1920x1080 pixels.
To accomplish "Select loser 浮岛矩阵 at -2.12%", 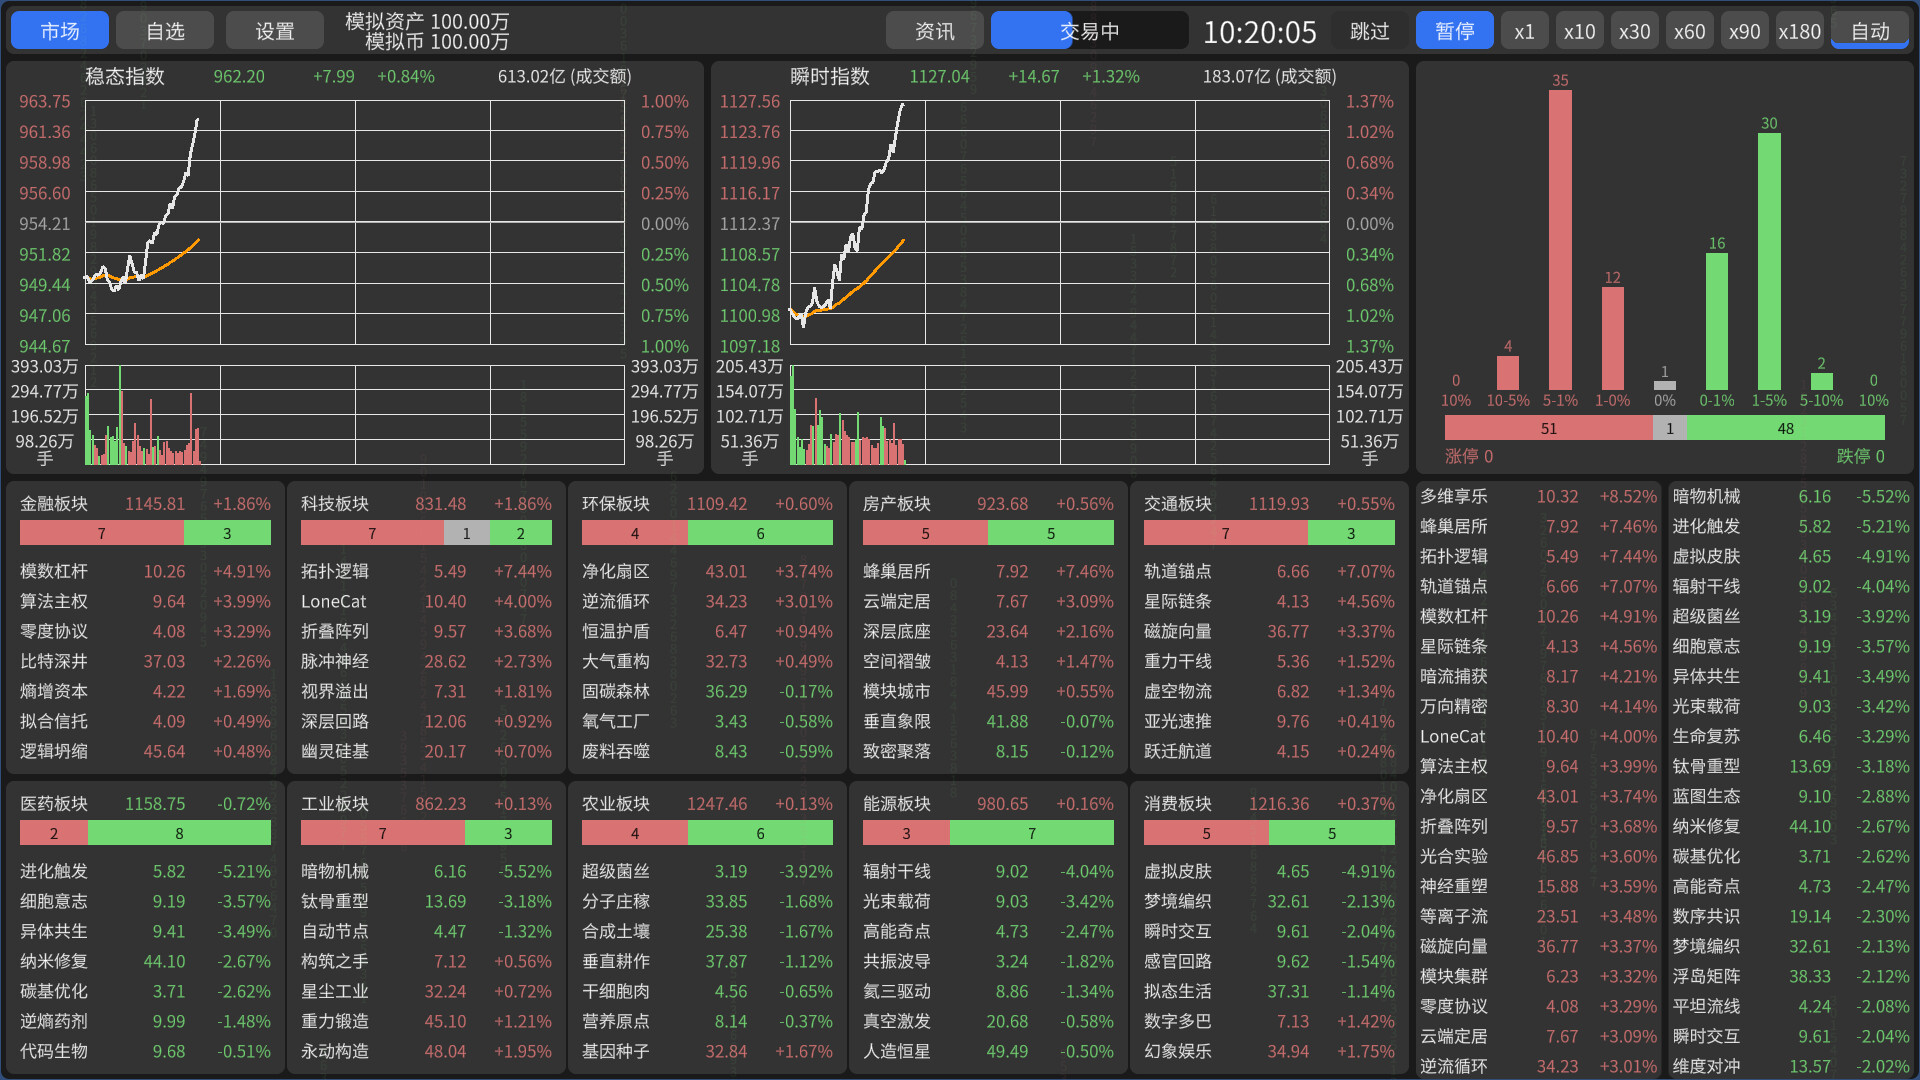I will coord(1791,976).
